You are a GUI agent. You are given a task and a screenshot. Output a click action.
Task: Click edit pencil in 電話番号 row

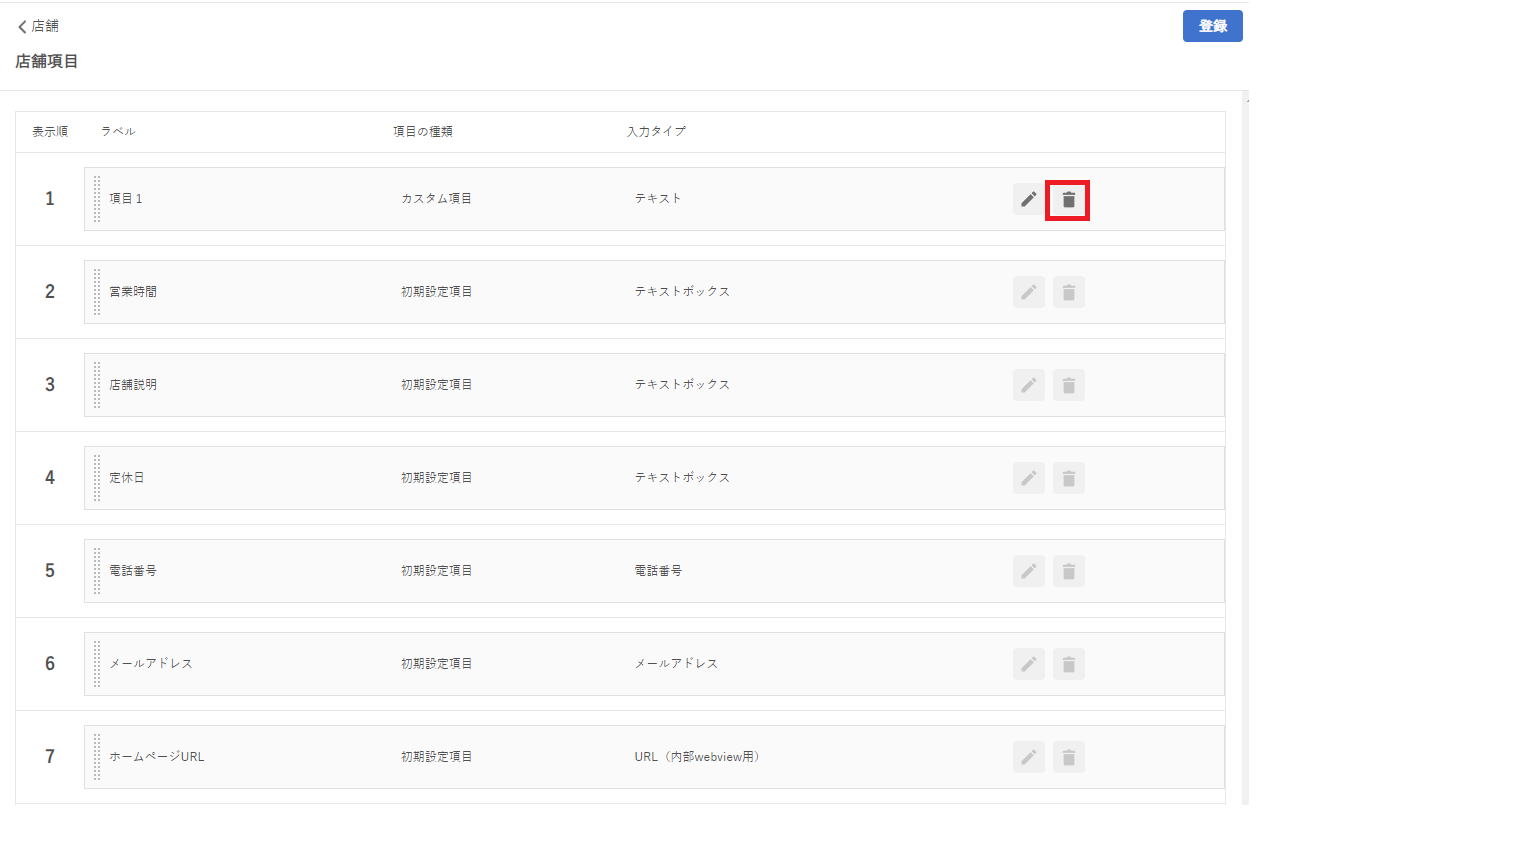coord(1028,571)
